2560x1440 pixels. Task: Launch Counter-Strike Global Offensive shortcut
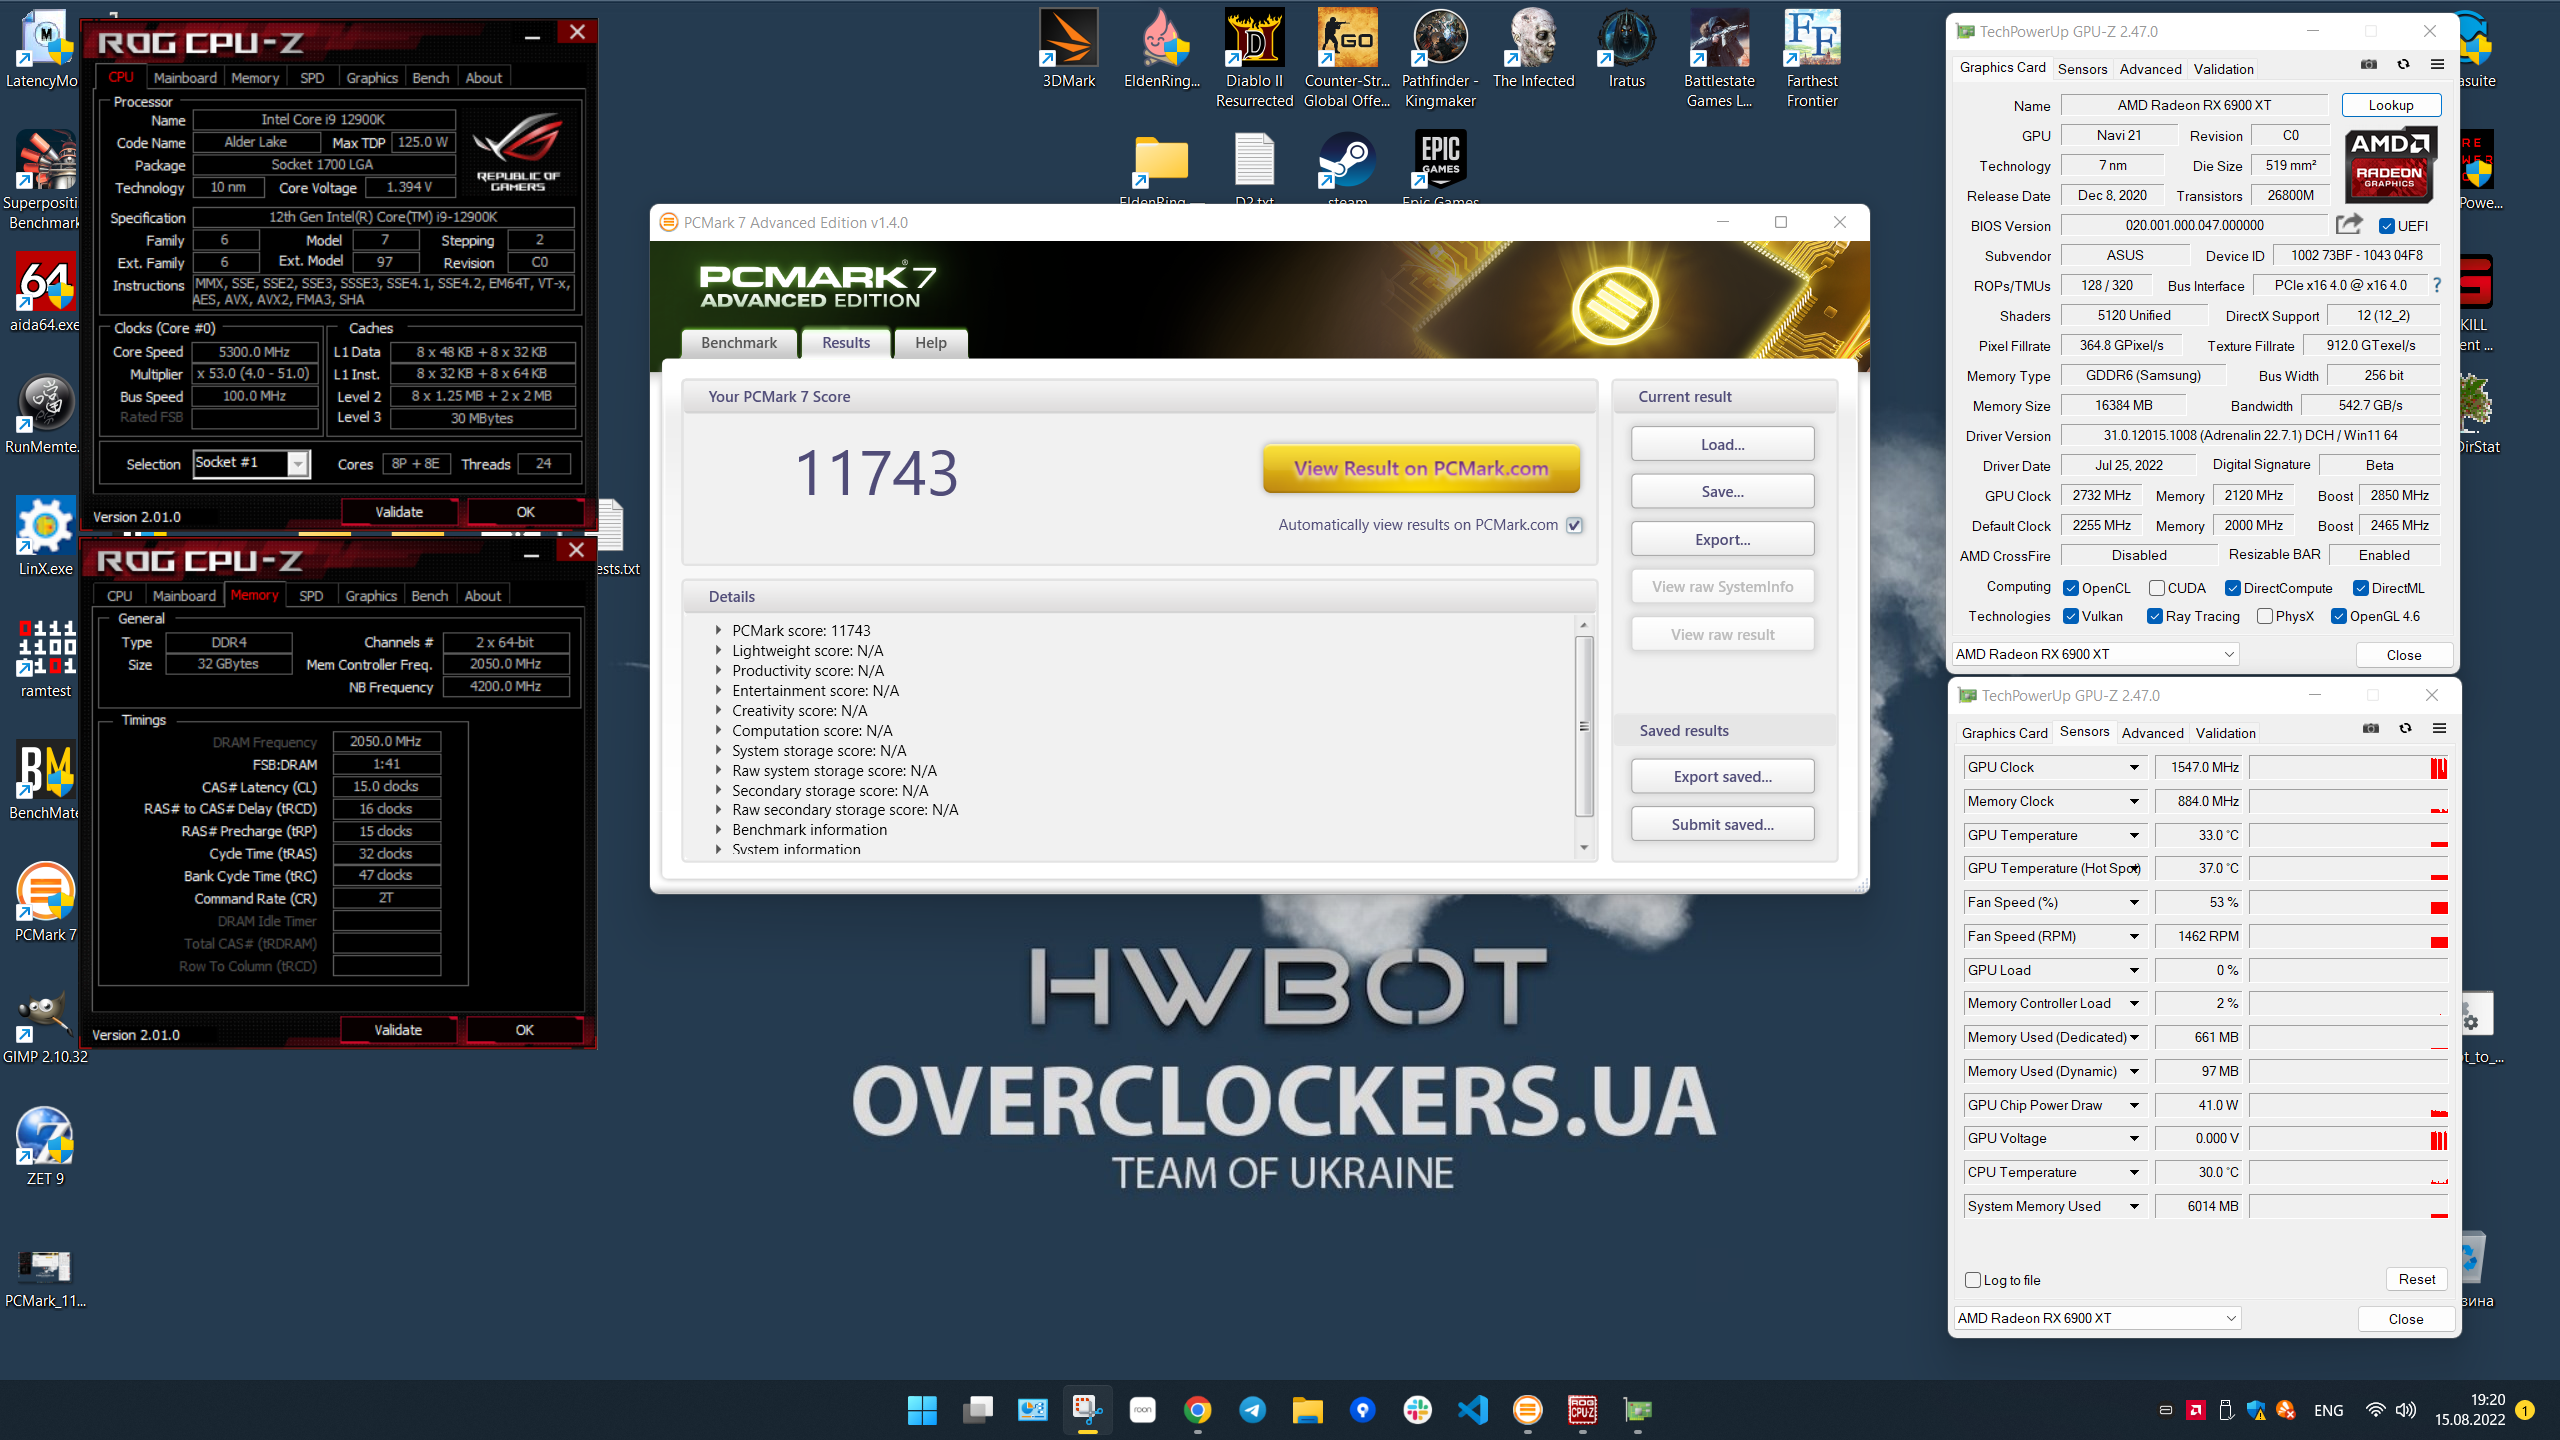(x=1347, y=58)
